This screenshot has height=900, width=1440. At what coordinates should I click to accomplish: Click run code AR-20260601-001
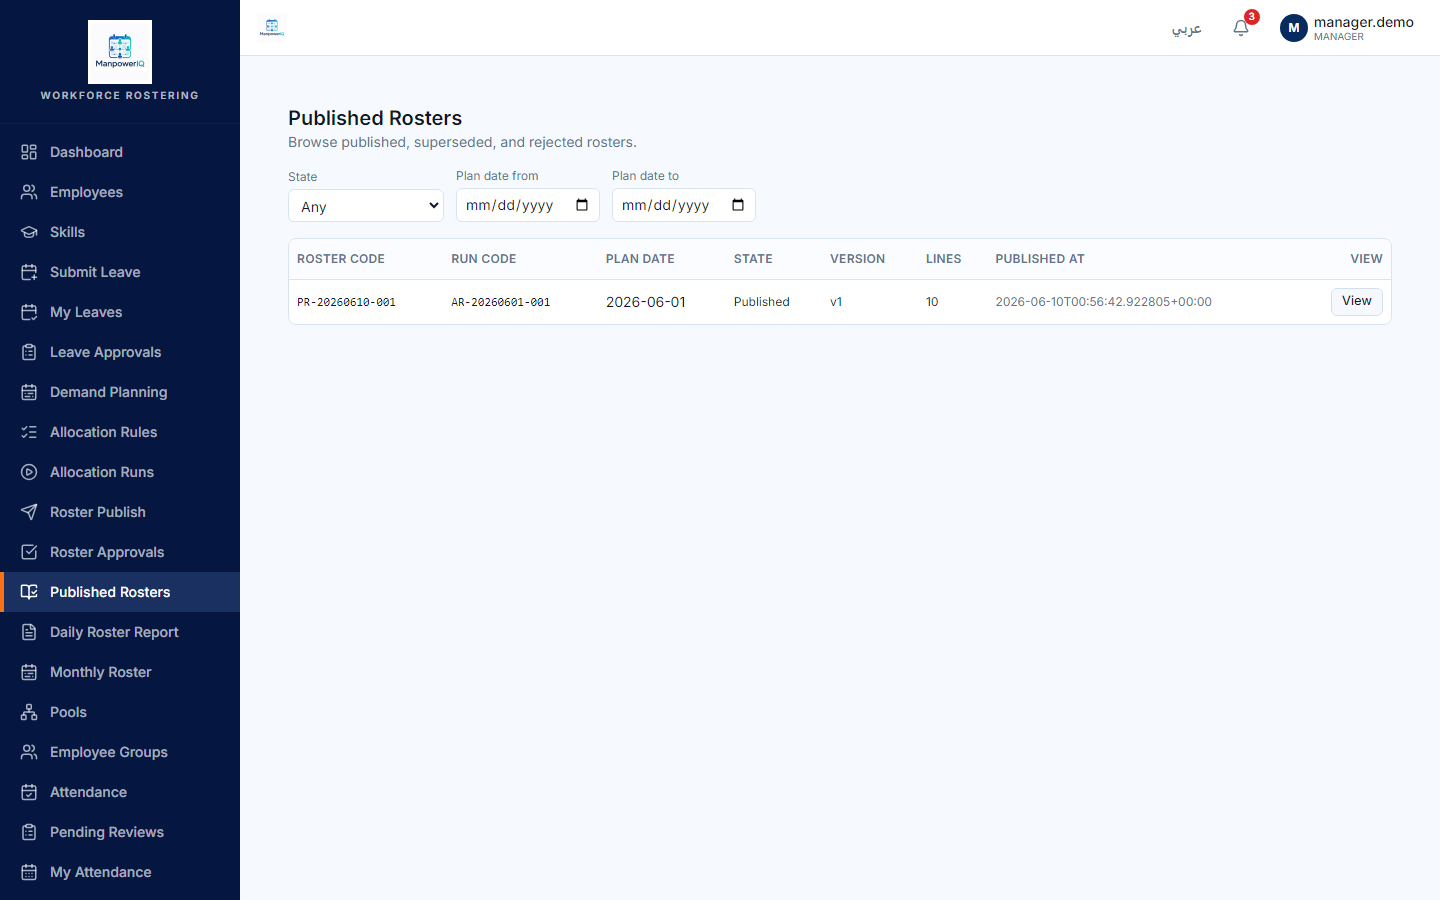point(501,302)
